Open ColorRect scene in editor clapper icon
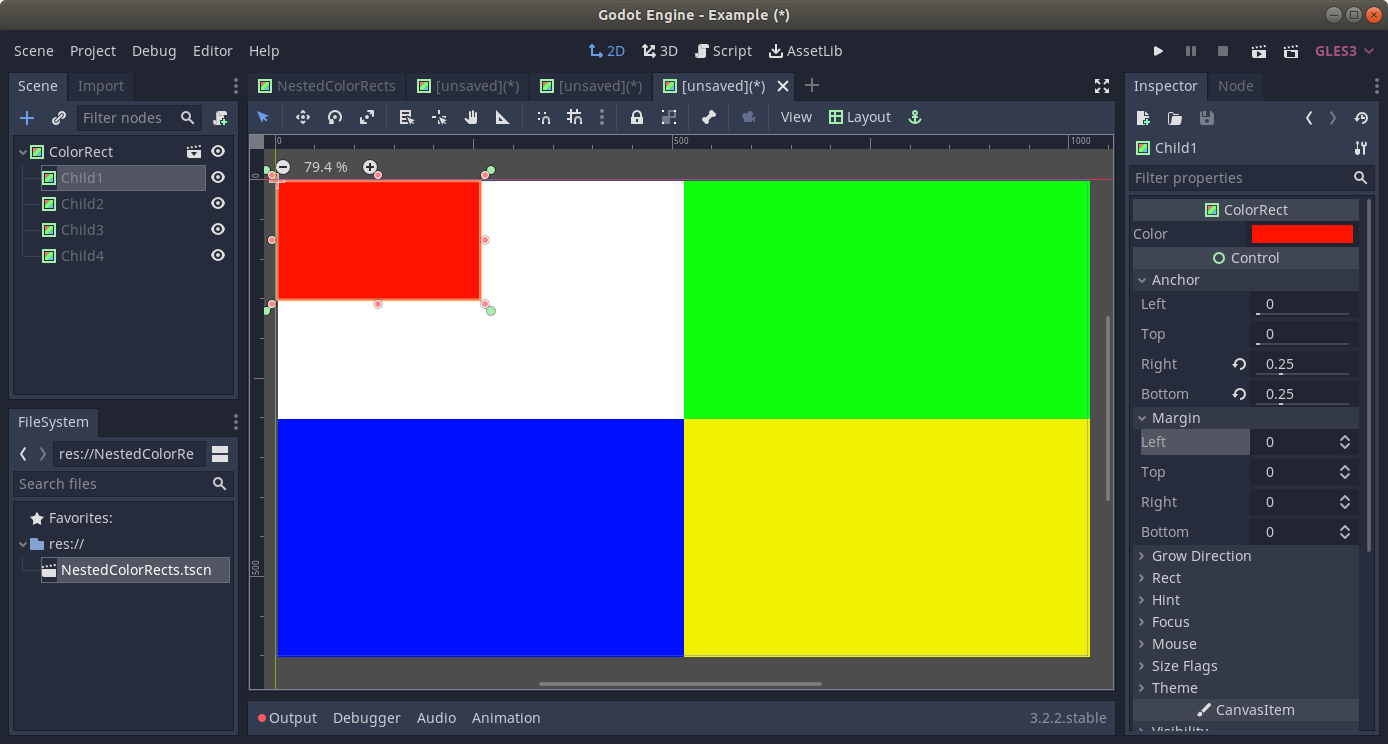 pos(194,152)
